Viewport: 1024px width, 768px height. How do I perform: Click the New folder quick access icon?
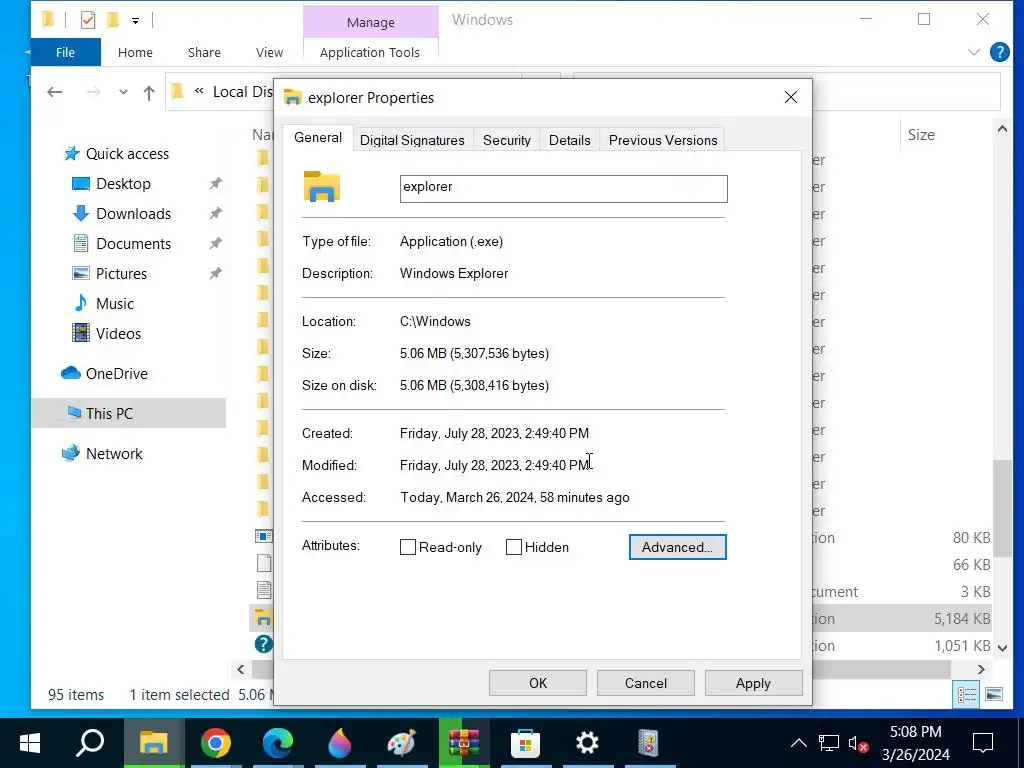(113, 20)
